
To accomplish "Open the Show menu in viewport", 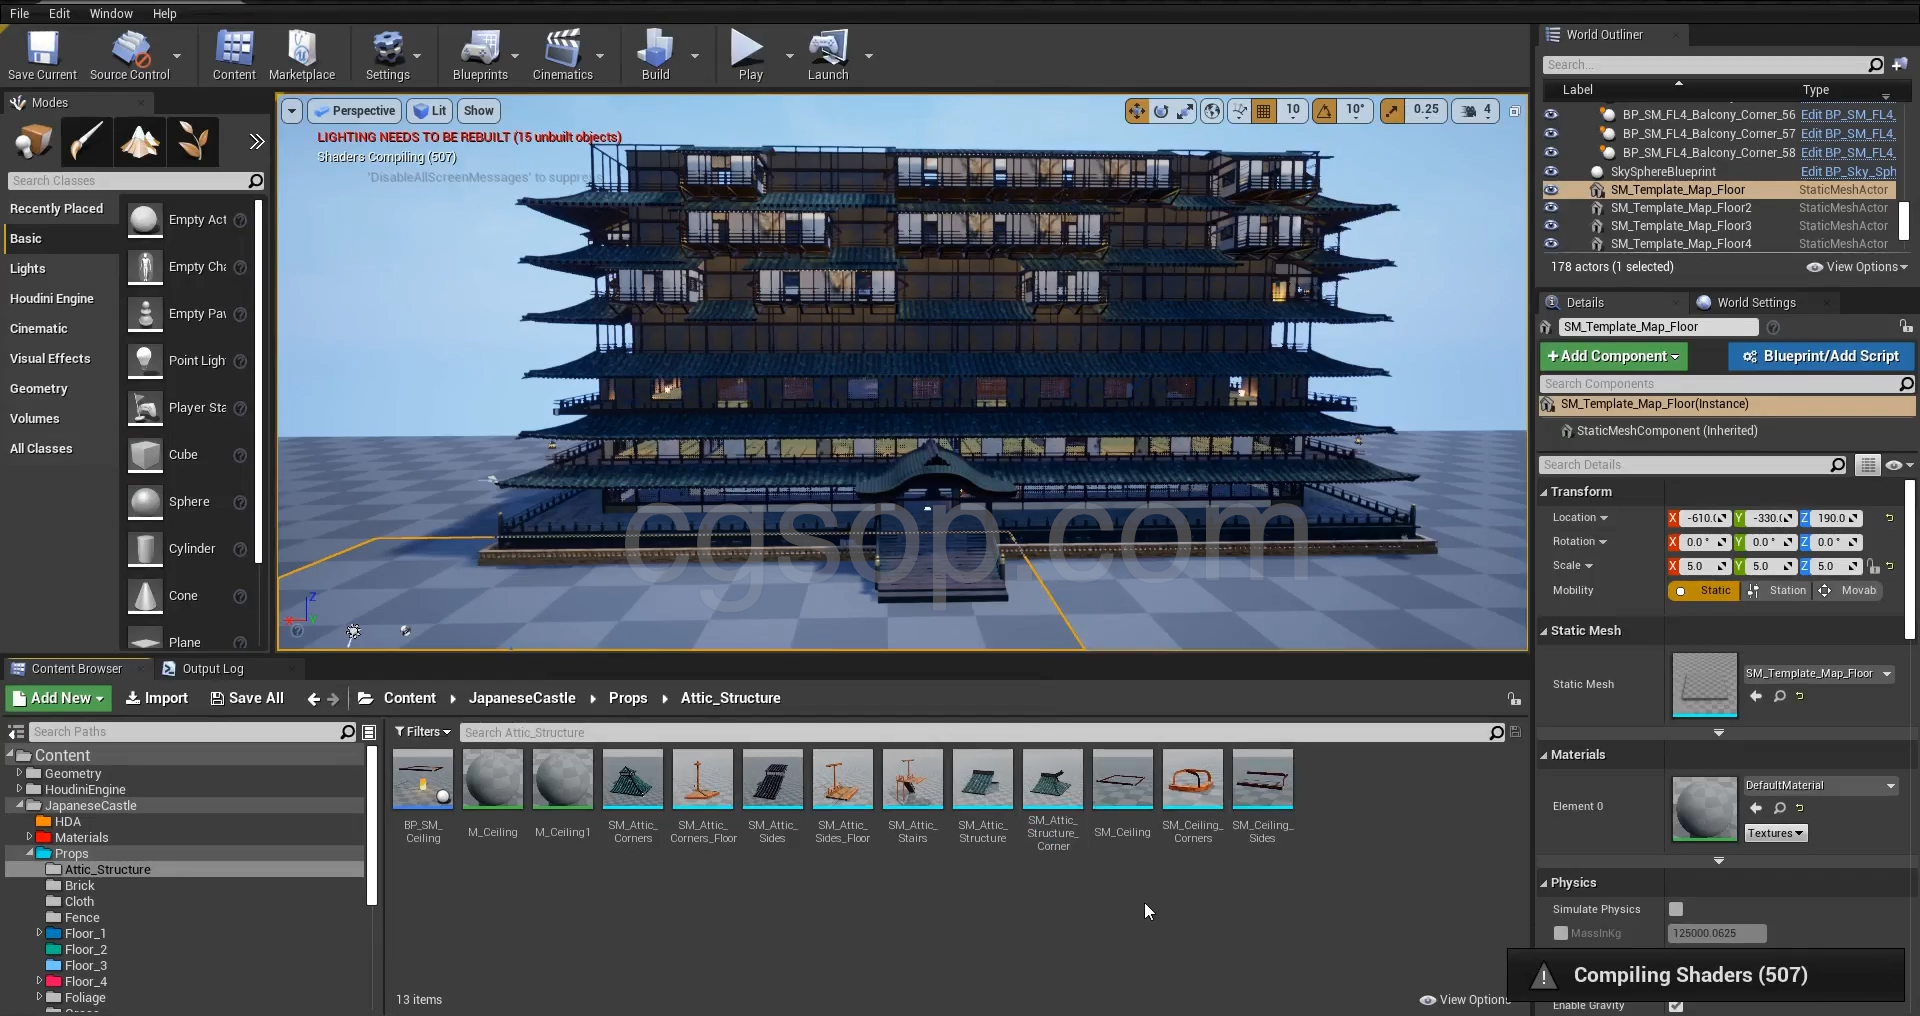I will point(479,111).
